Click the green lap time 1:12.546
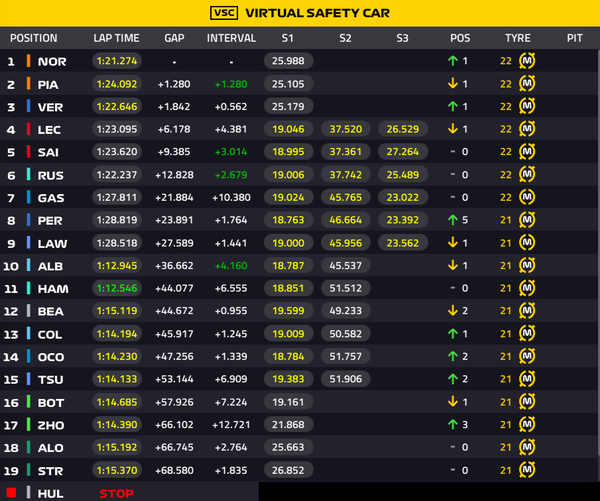 point(117,288)
